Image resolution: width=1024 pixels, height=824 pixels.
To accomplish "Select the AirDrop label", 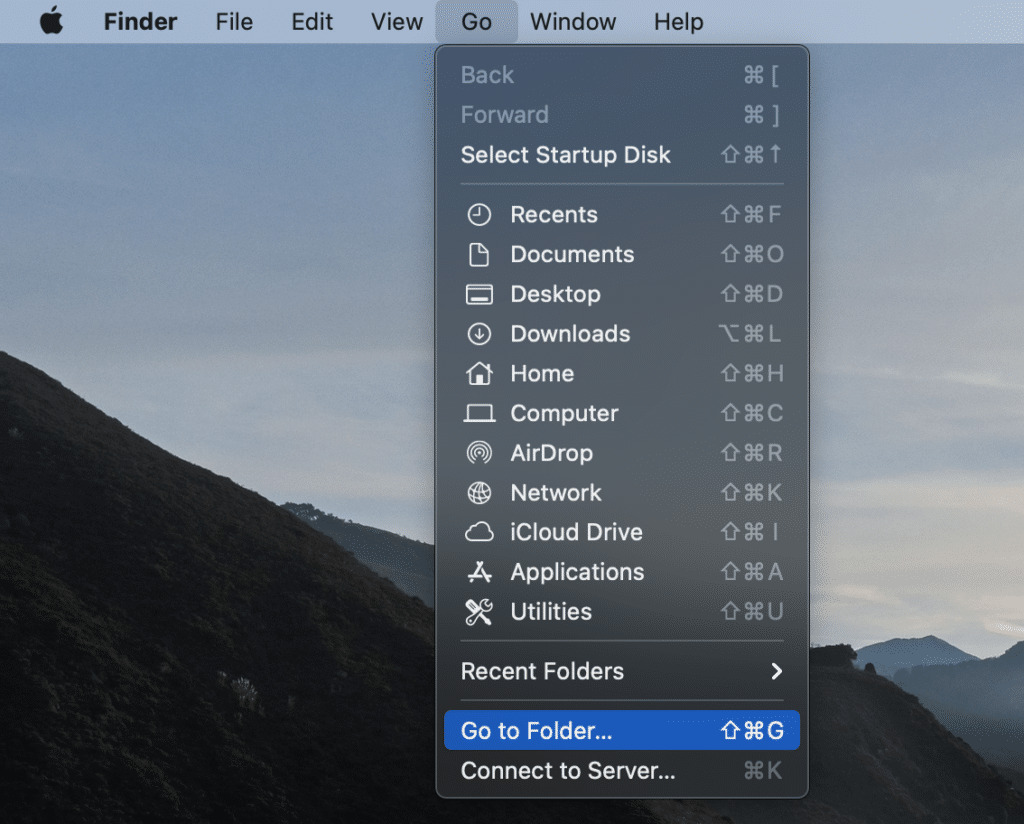I will [x=552, y=453].
